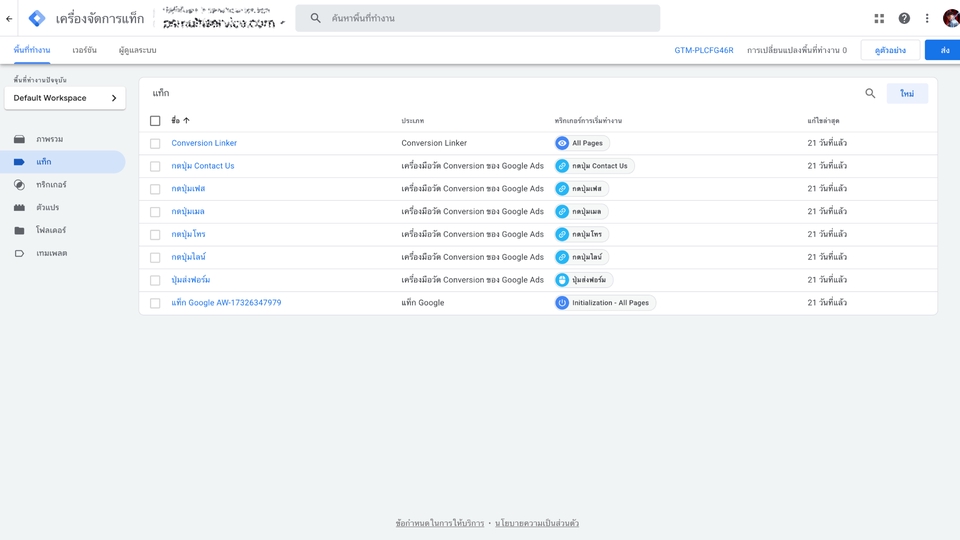Open the กดปุ่มไลน์ tag link
960x540 pixels.
tap(189, 257)
